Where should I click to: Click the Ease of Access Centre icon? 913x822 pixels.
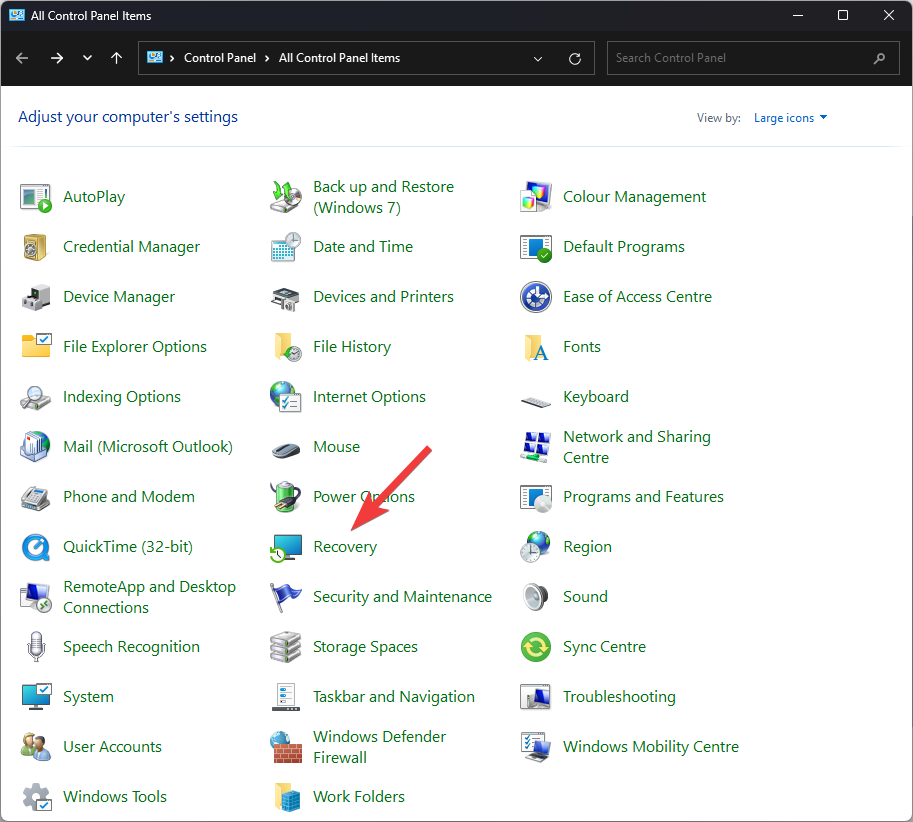536,297
